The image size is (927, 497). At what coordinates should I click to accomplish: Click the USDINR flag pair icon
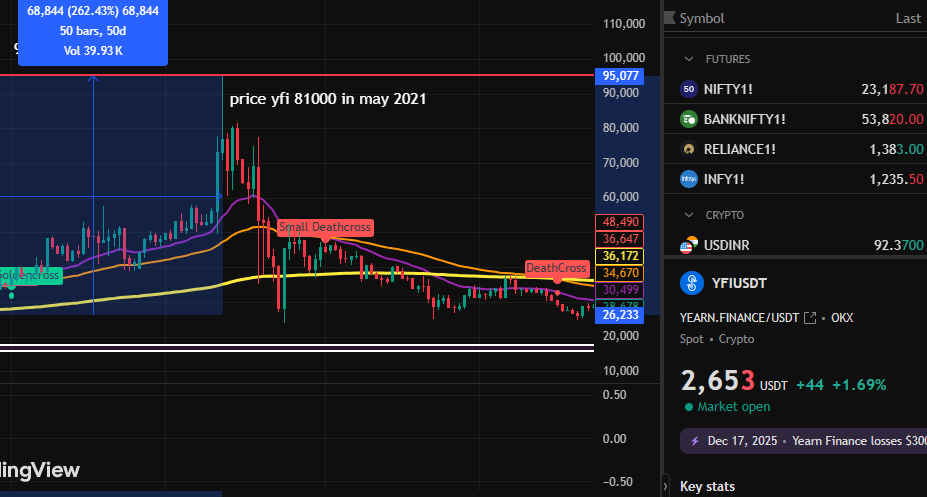click(689, 245)
